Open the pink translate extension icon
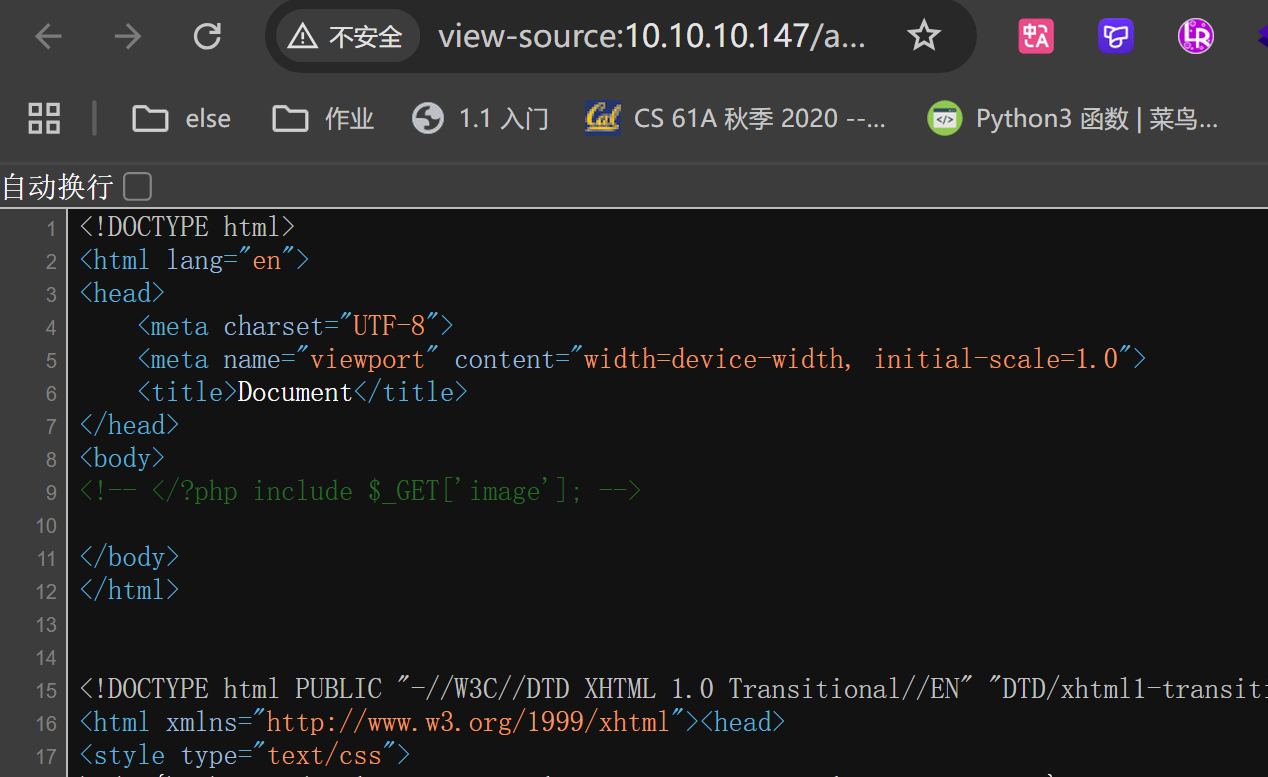Viewport: 1268px width, 777px height. (1036, 37)
